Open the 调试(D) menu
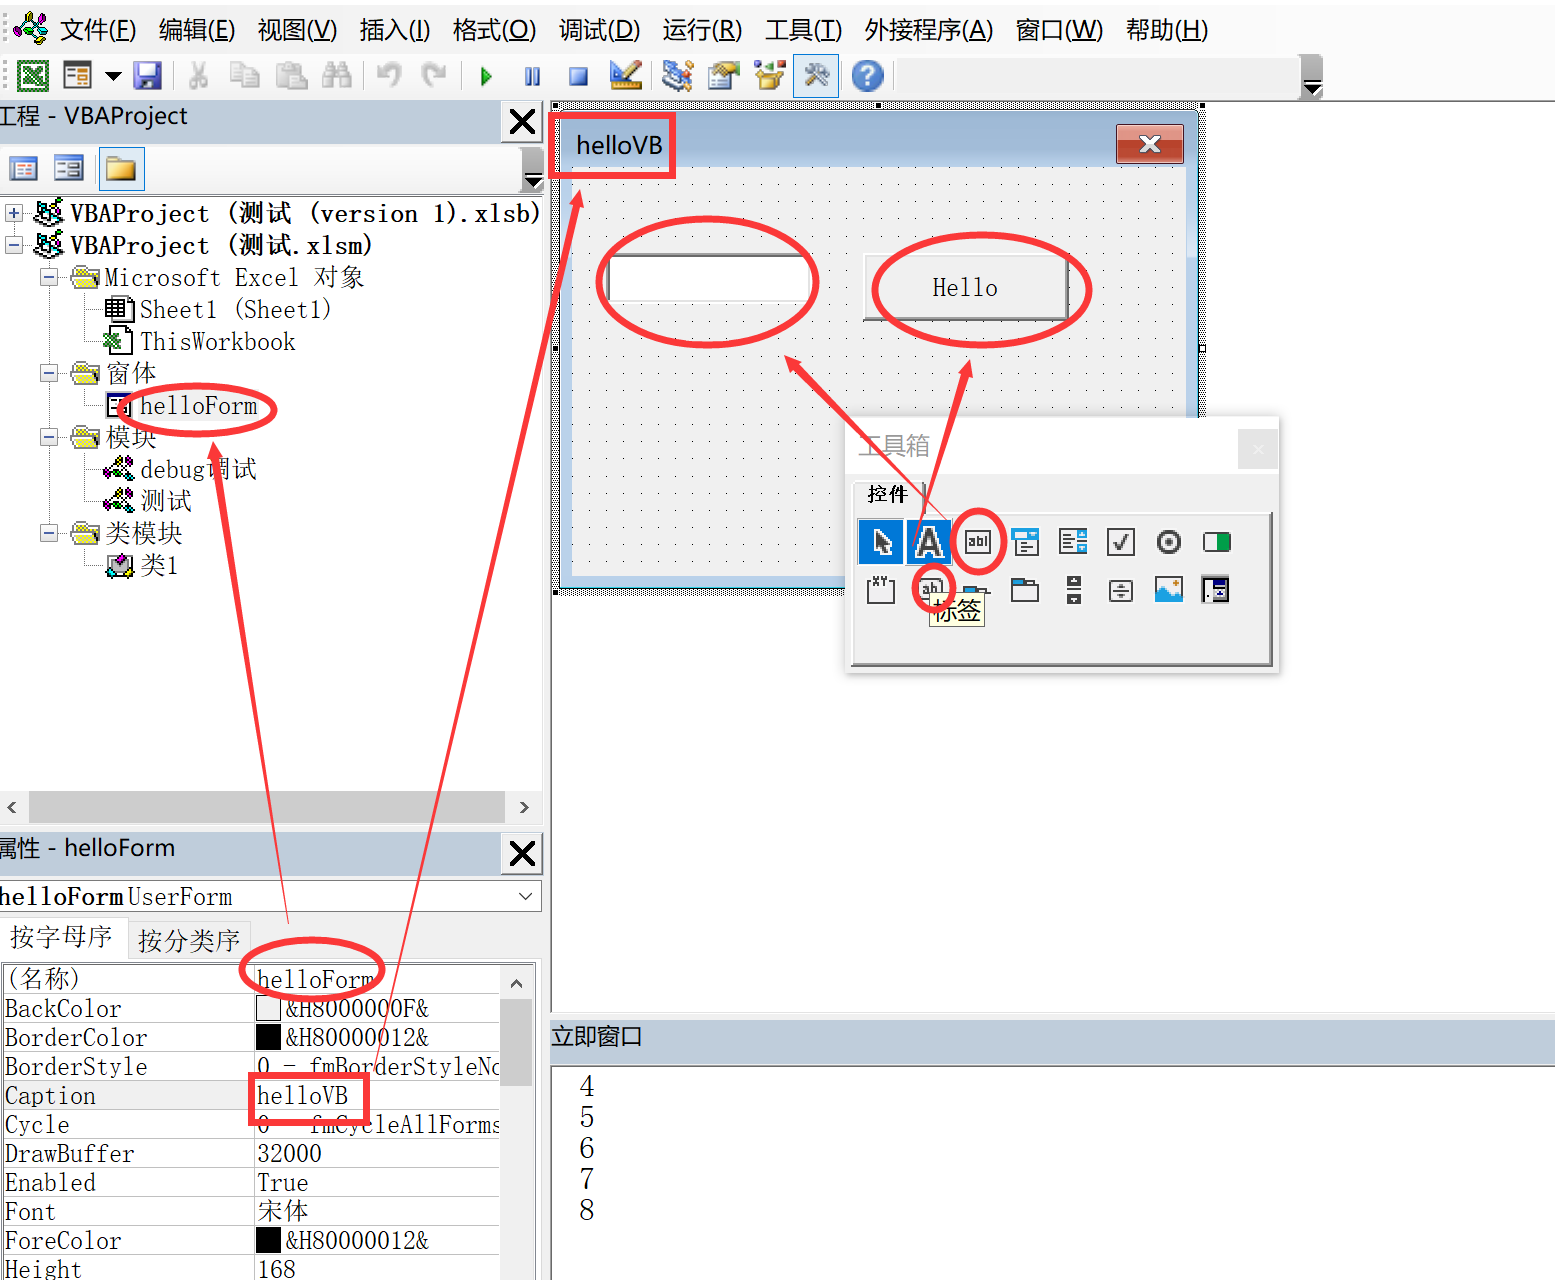1555x1280 pixels. point(598,30)
